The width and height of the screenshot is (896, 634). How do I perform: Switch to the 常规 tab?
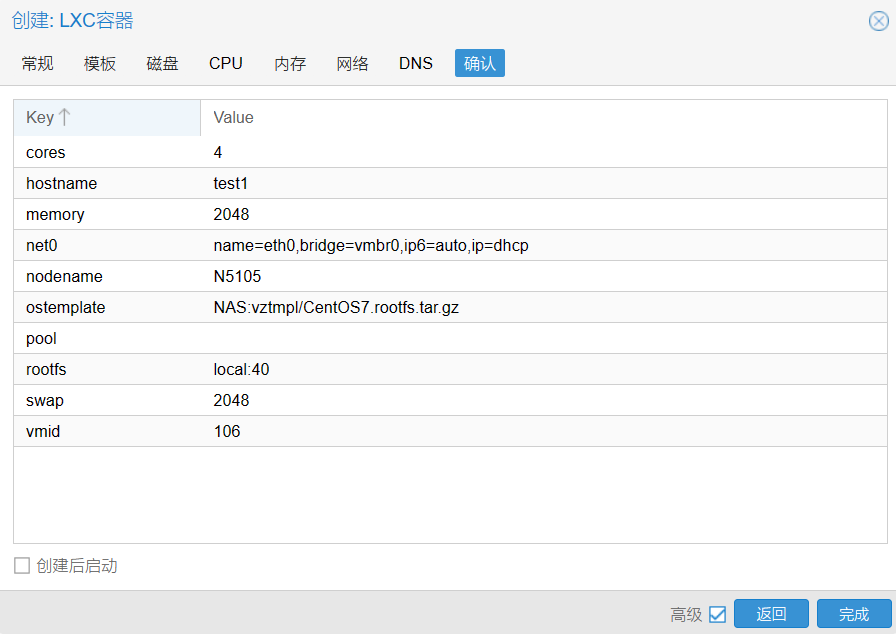point(37,63)
